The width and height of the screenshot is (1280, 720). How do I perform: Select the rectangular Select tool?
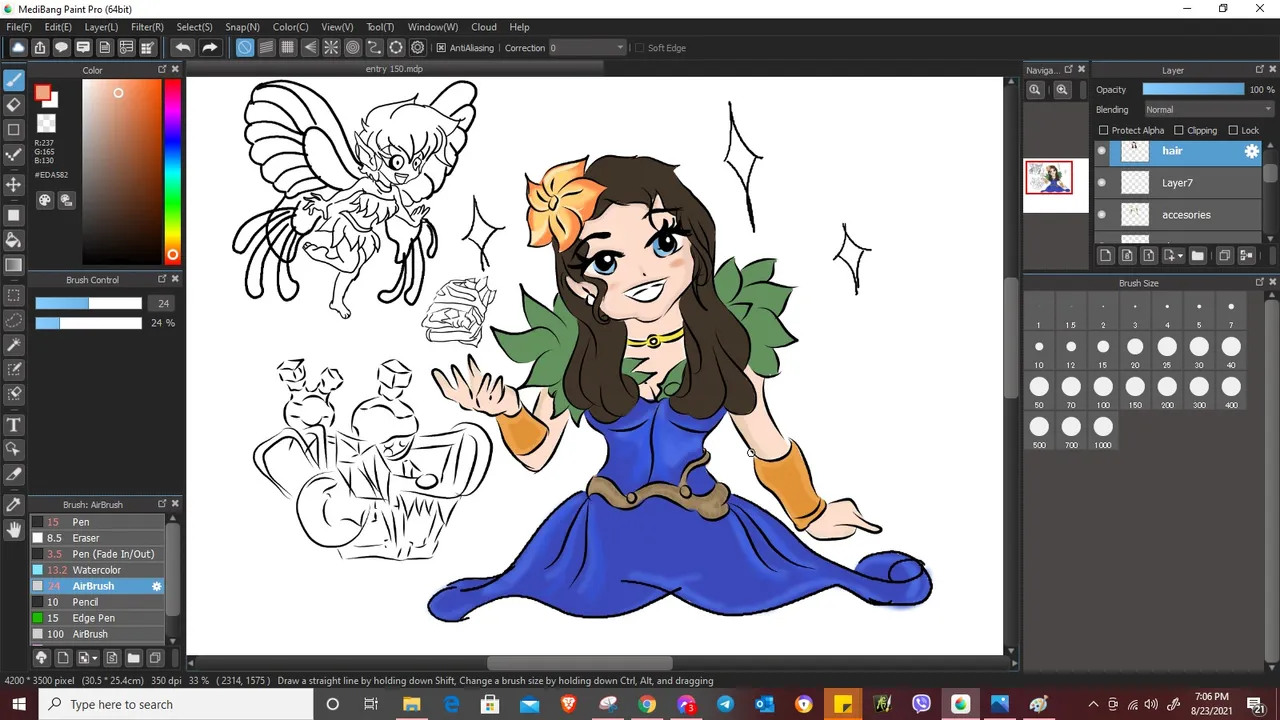click(14, 296)
